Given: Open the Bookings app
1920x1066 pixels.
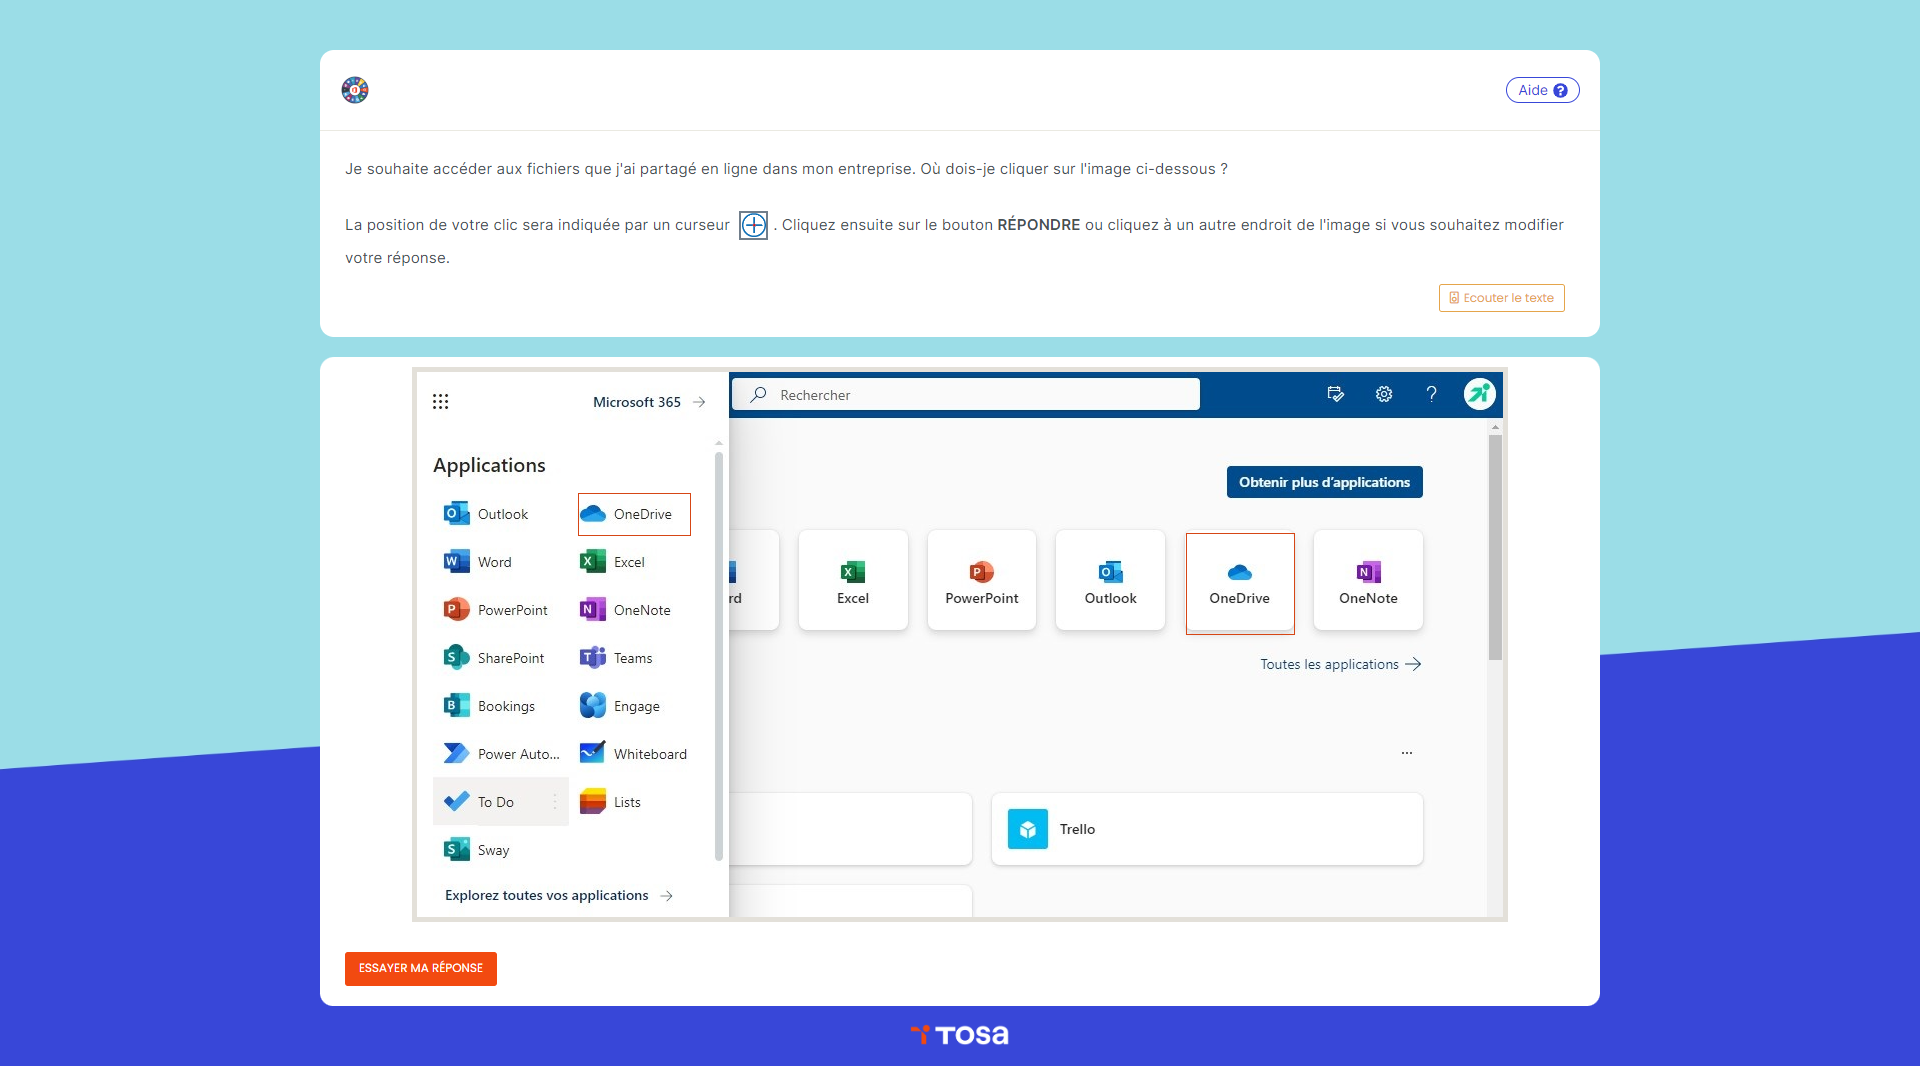Looking at the screenshot, I should click(x=489, y=706).
